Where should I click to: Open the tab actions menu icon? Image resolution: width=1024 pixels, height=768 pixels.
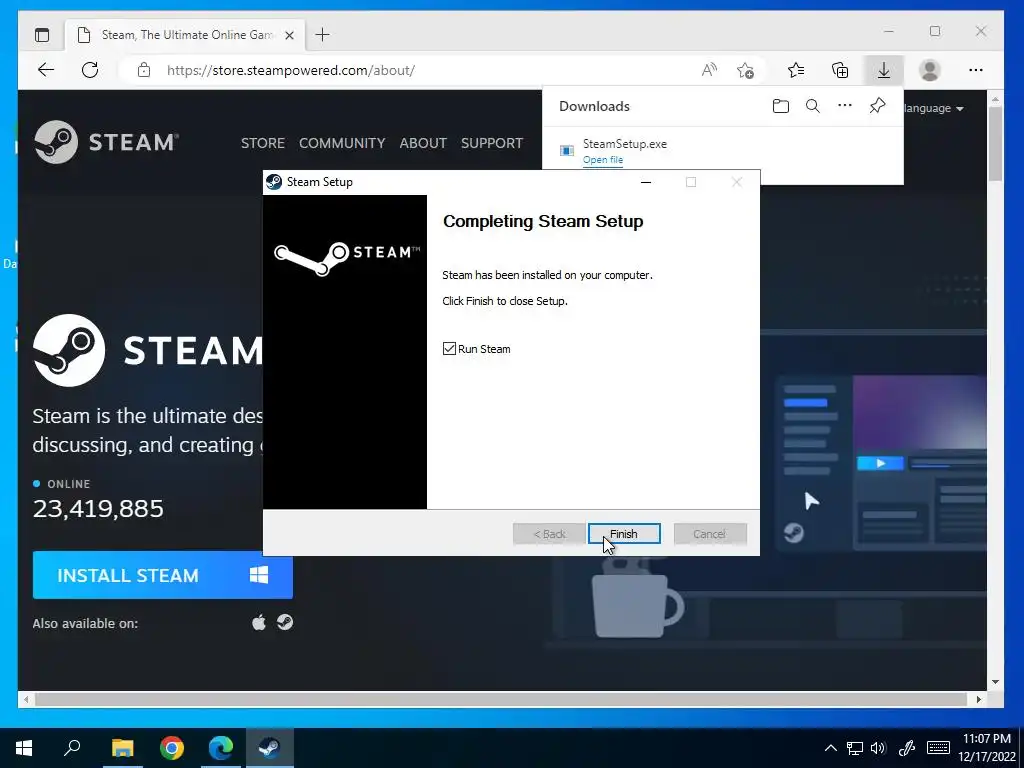click(x=42, y=35)
